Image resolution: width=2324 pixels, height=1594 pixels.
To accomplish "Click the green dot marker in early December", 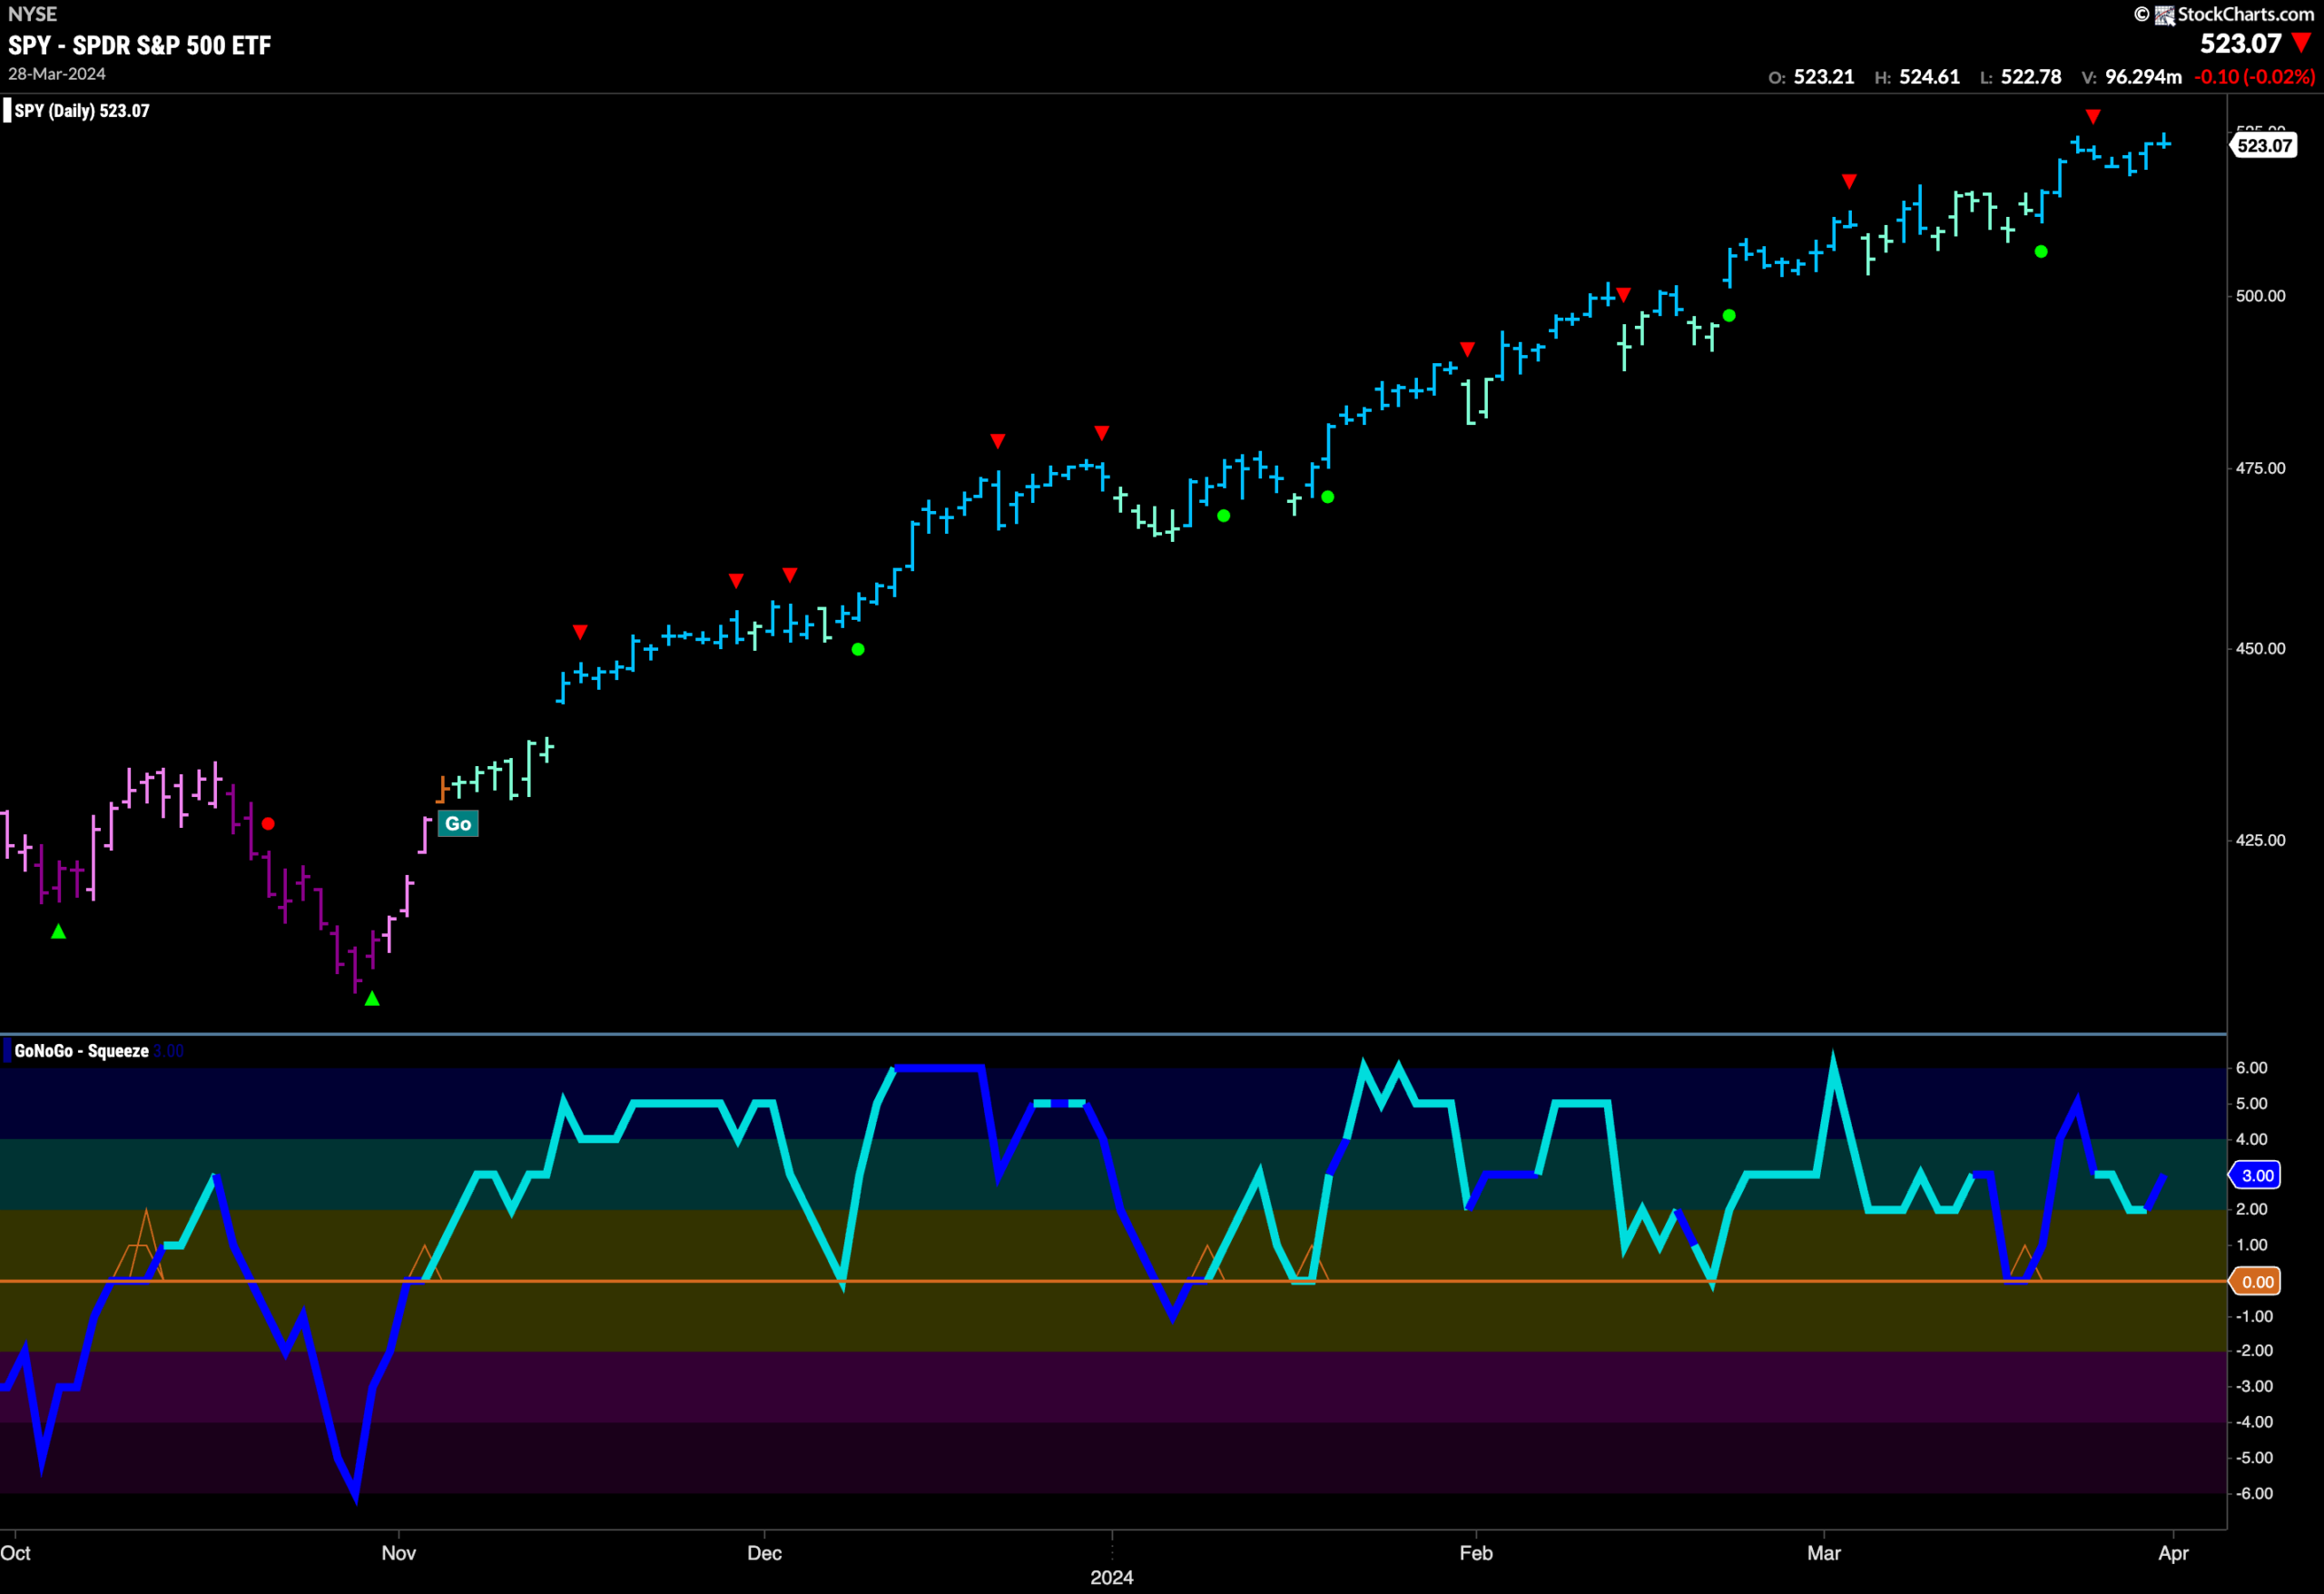I will [858, 650].
